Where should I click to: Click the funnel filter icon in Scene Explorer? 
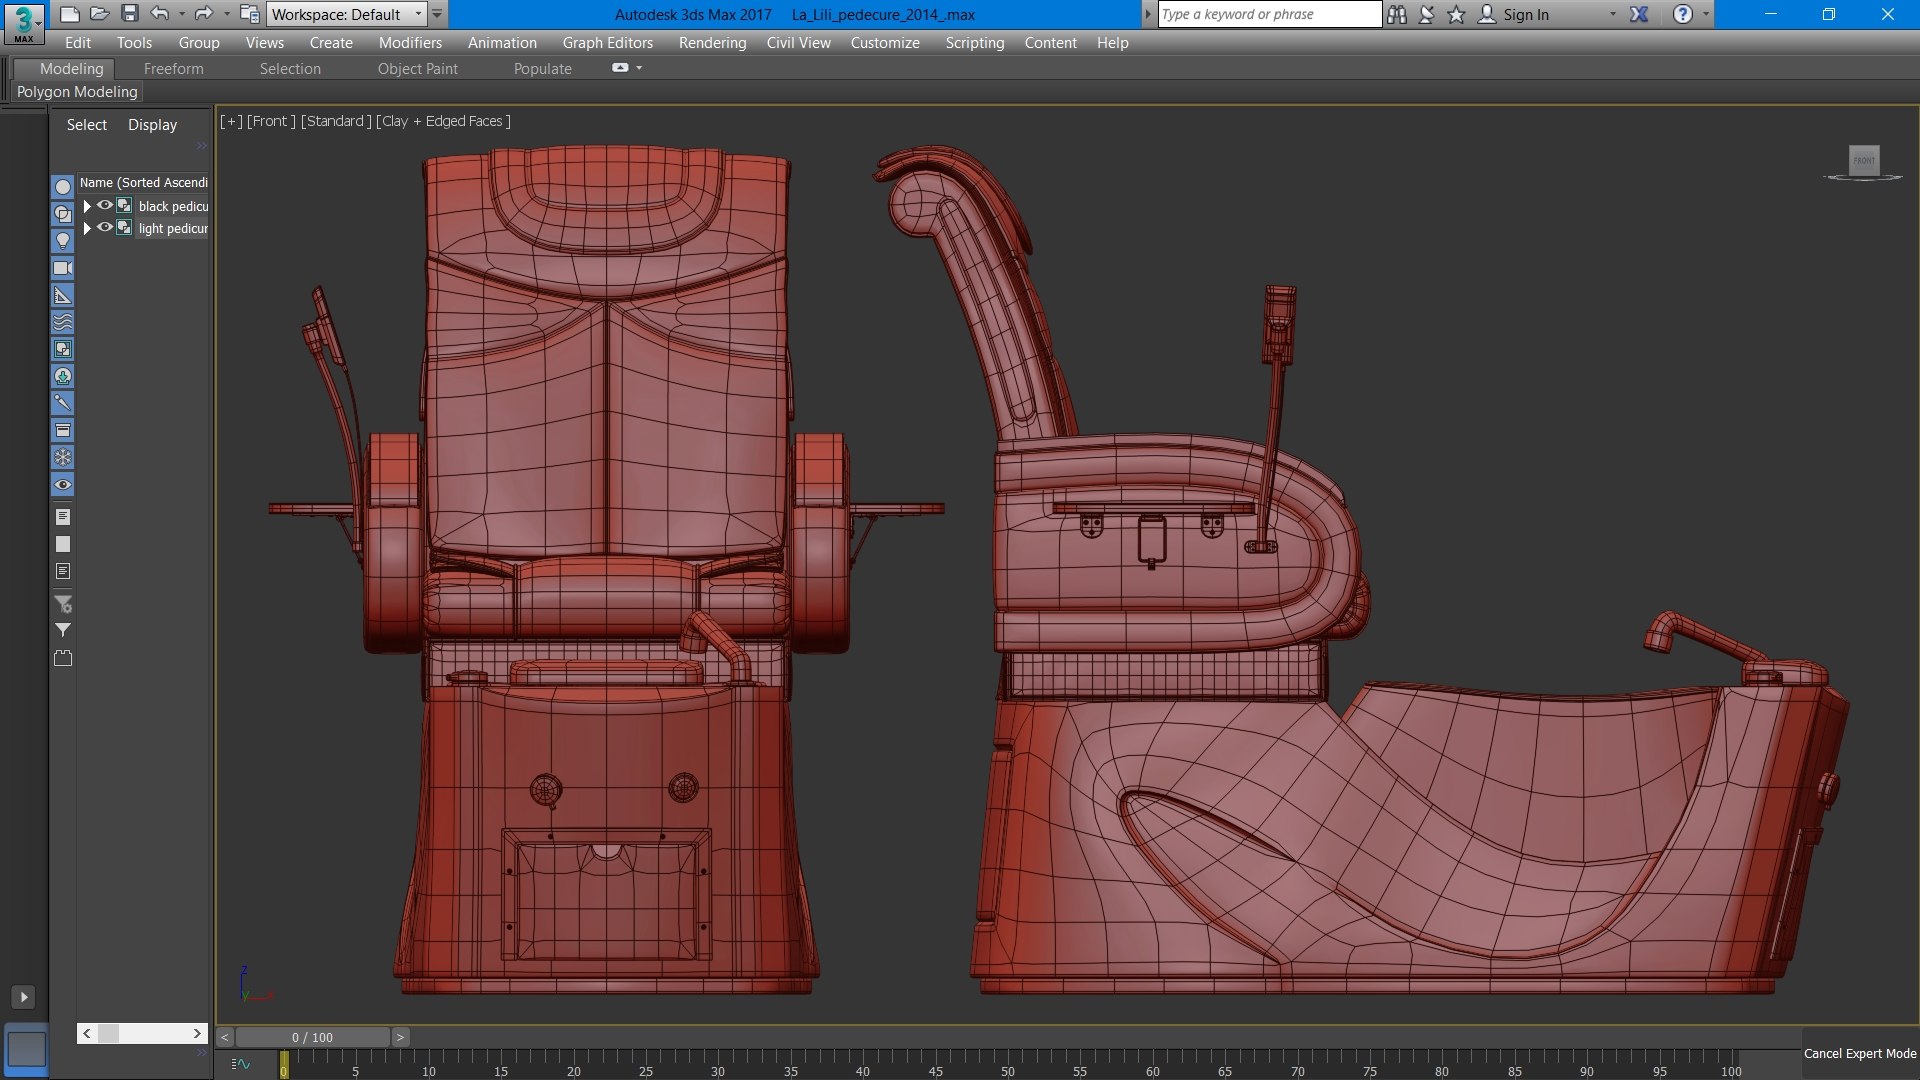click(x=62, y=630)
